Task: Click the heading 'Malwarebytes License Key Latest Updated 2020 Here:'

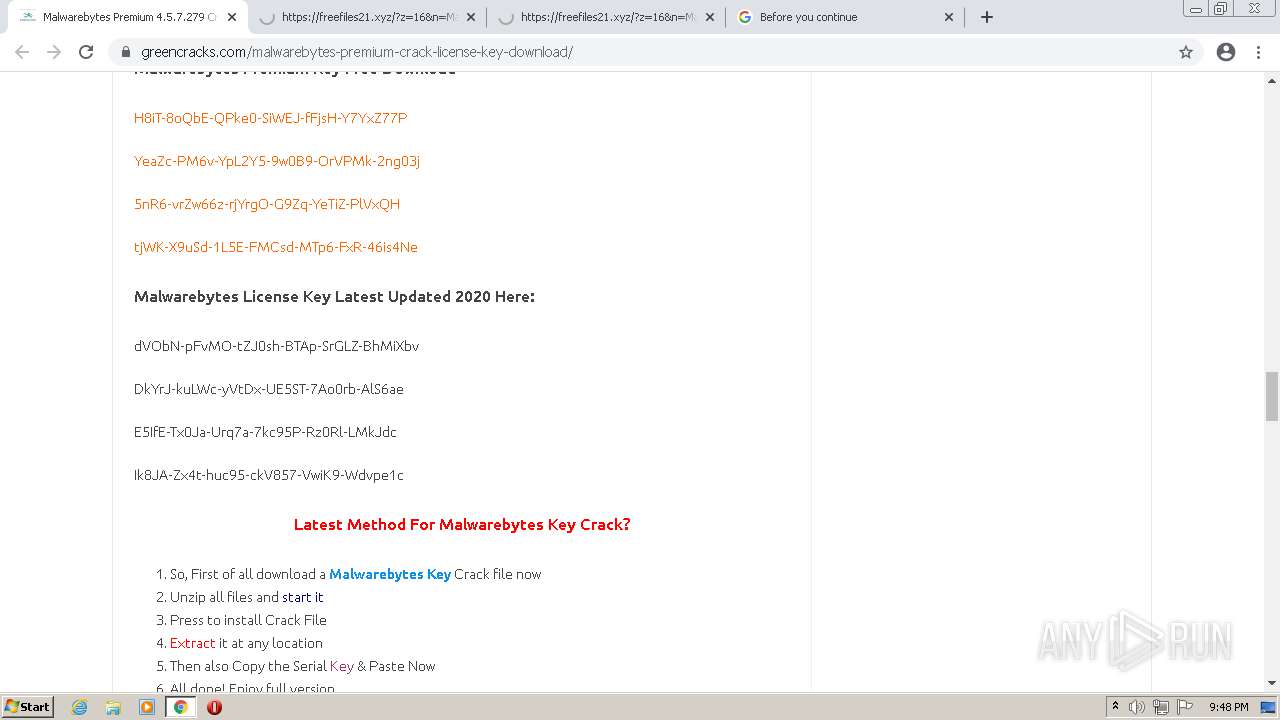Action: [x=334, y=296]
